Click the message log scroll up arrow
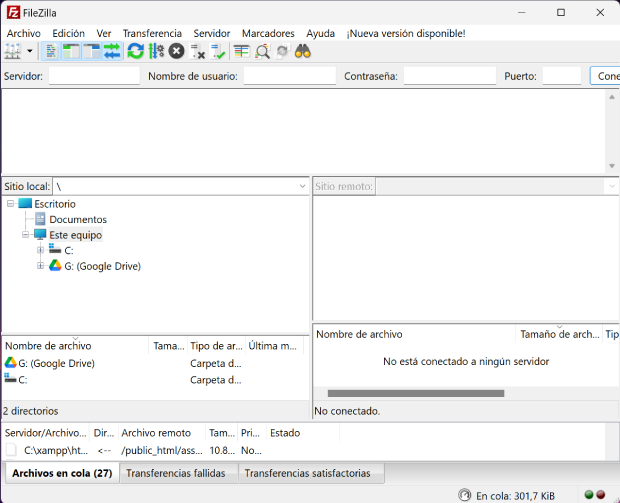This screenshot has width=620, height=503. (612, 97)
